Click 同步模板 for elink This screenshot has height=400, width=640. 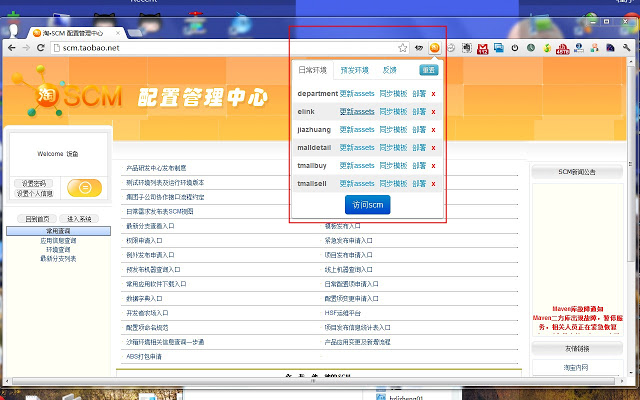coord(393,111)
